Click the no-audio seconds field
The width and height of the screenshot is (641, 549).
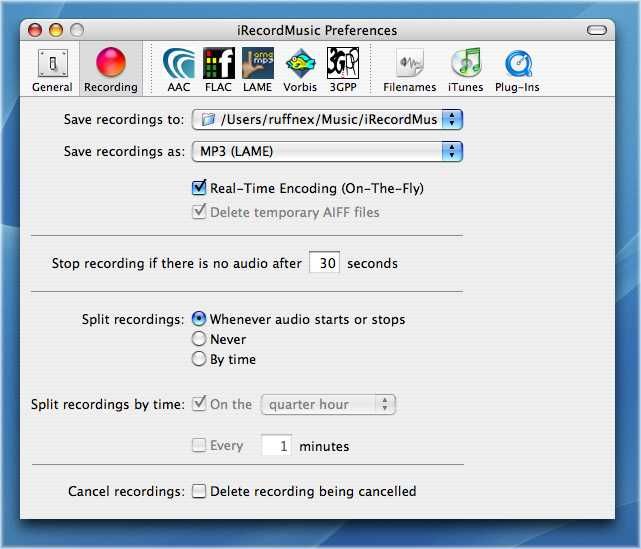coord(324,262)
